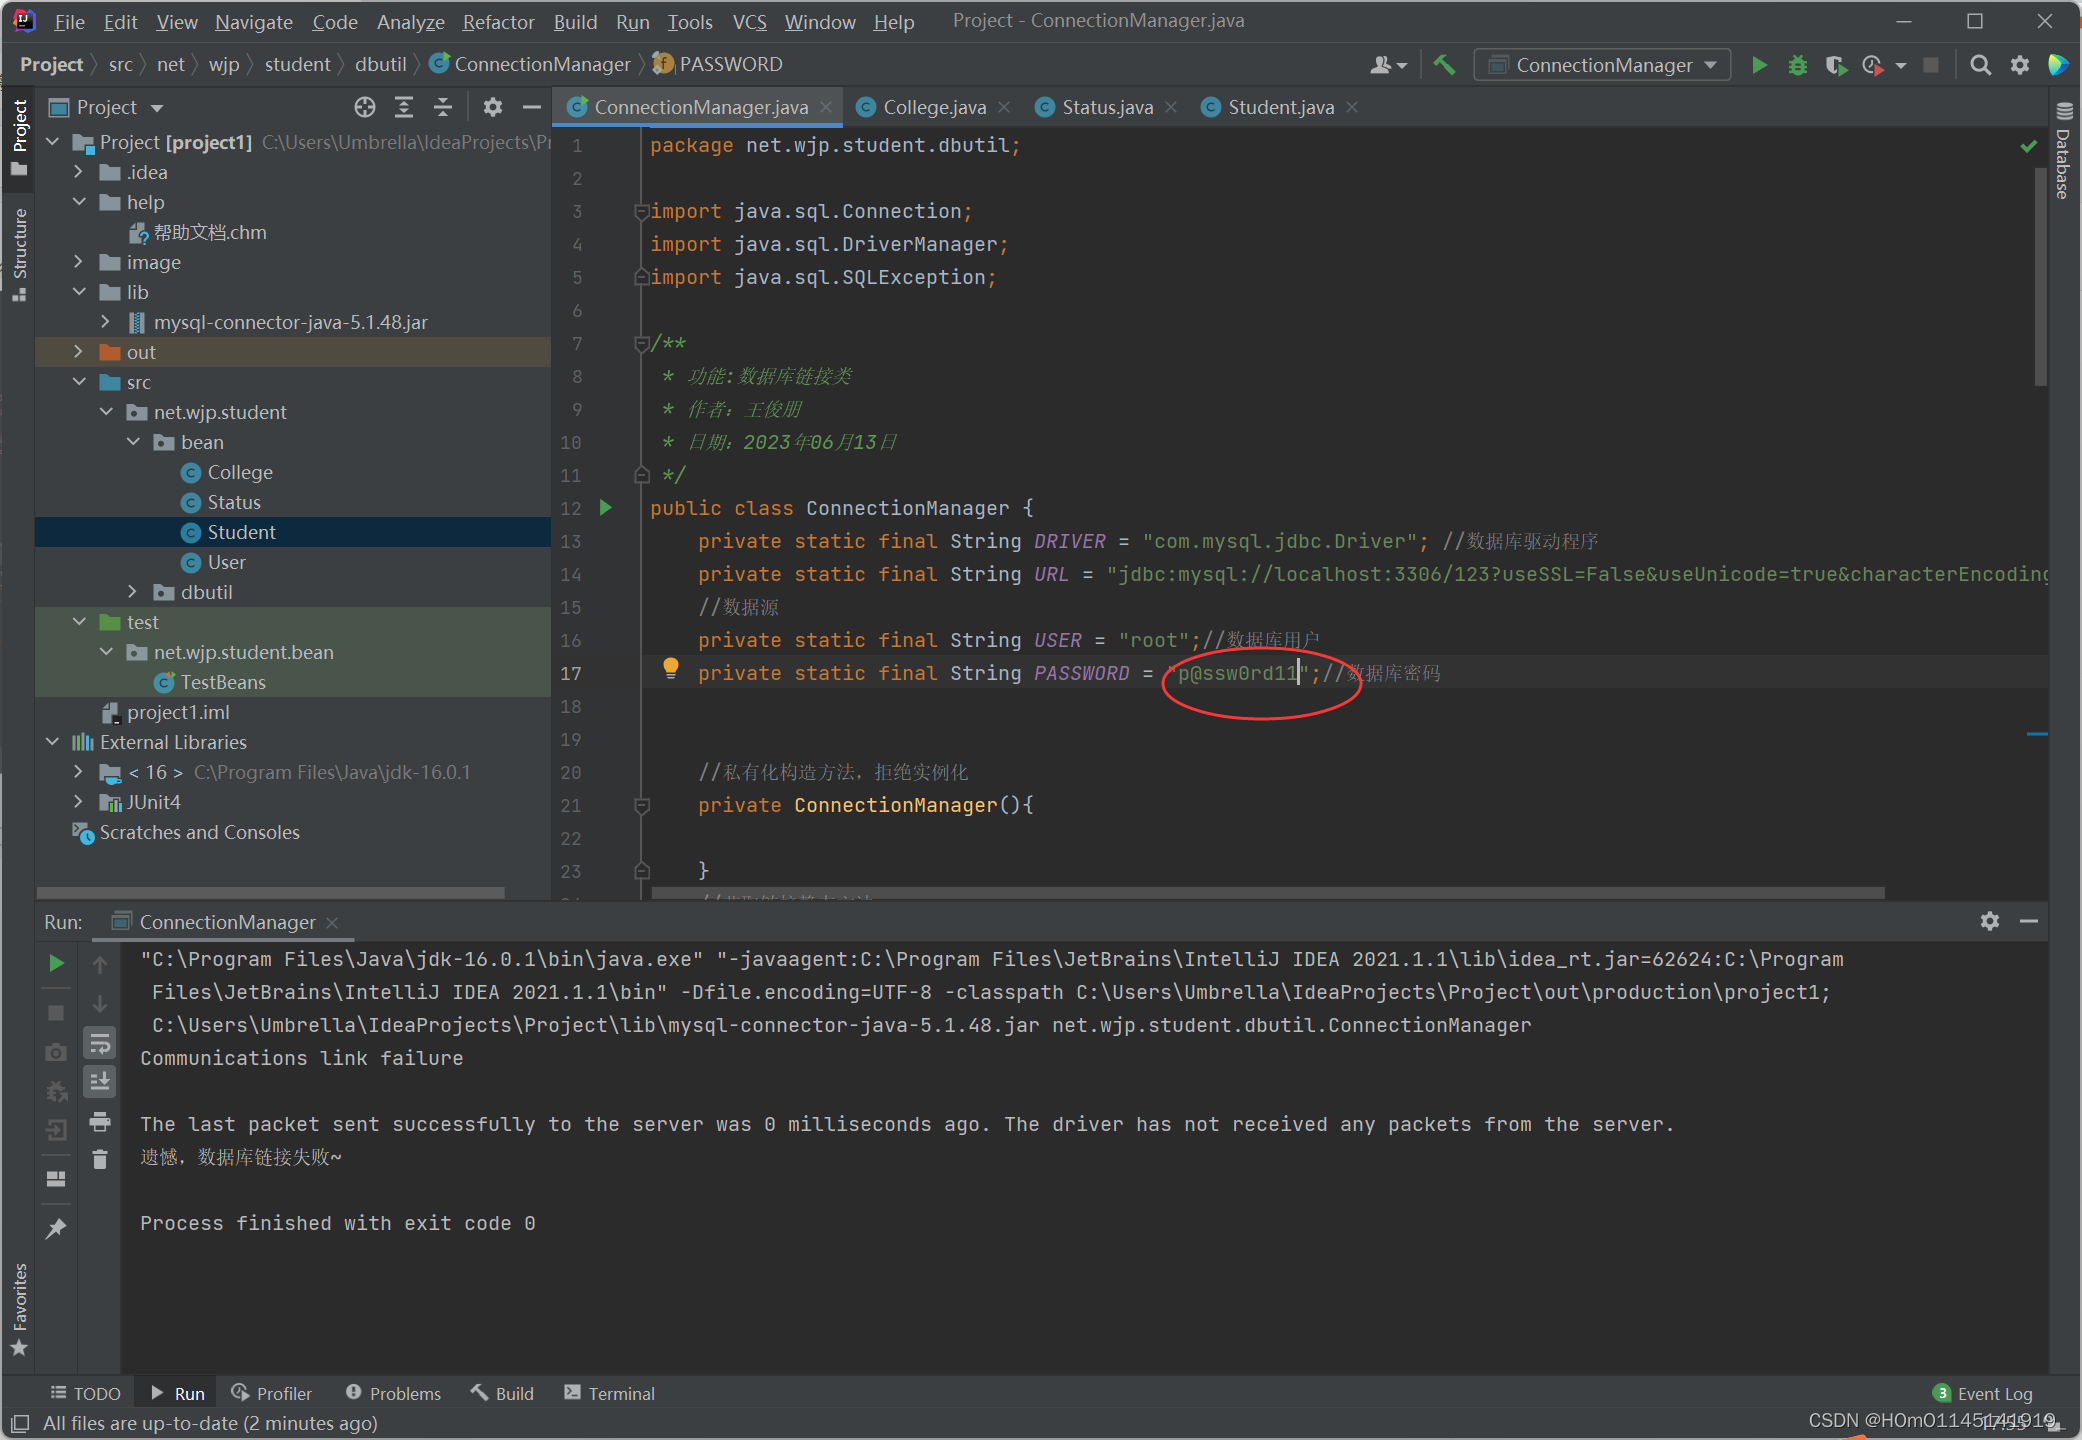Click the green run gutter arrow on line 12
2082x1440 pixels.
click(x=605, y=508)
